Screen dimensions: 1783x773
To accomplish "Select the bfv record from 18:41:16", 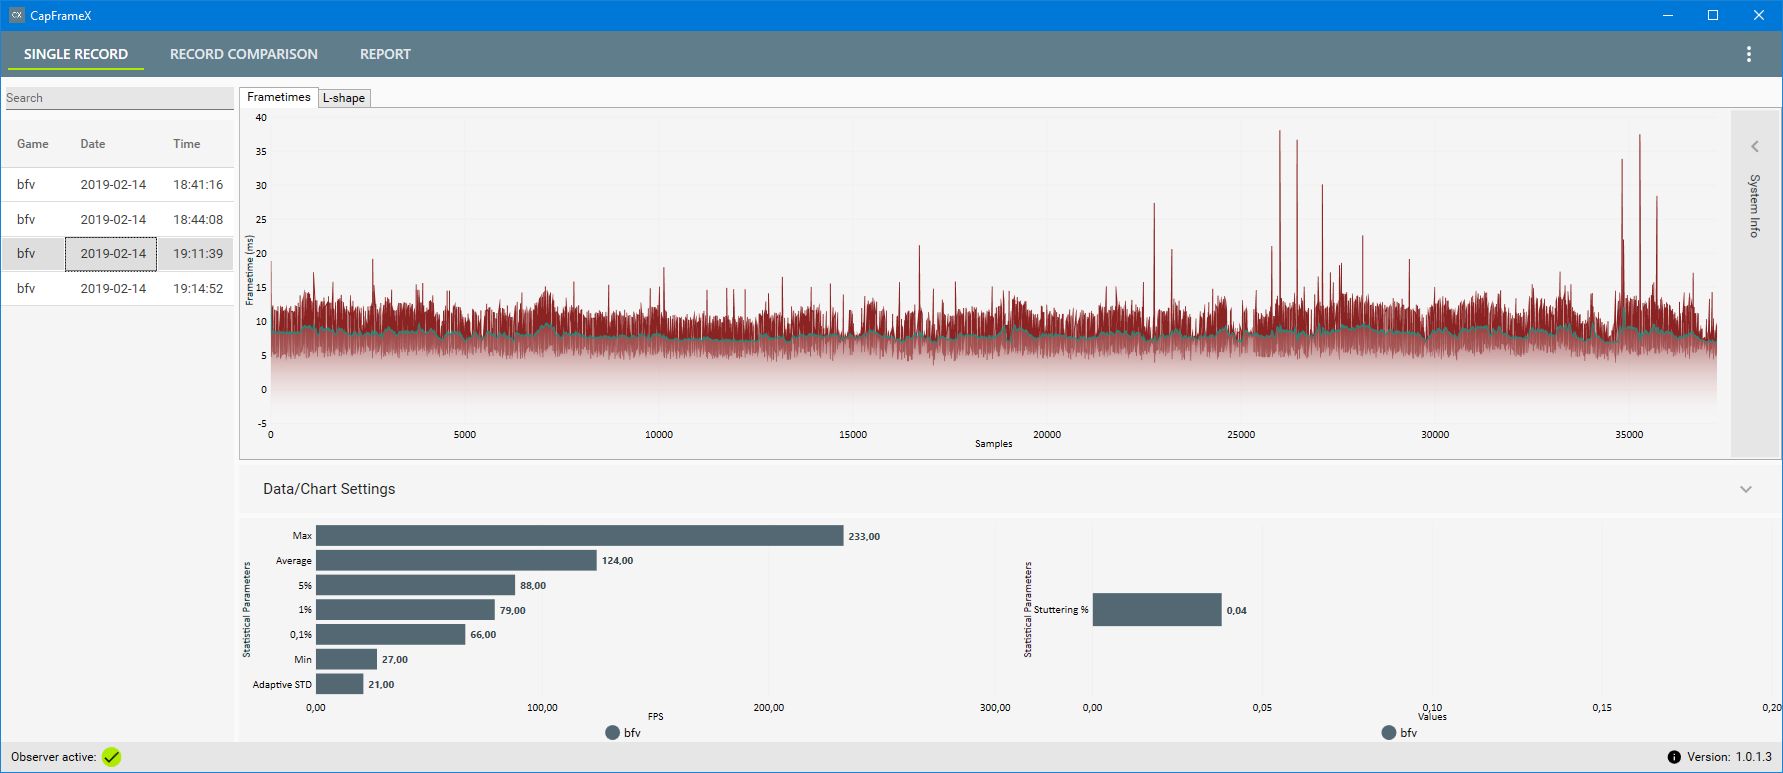I will (118, 184).
